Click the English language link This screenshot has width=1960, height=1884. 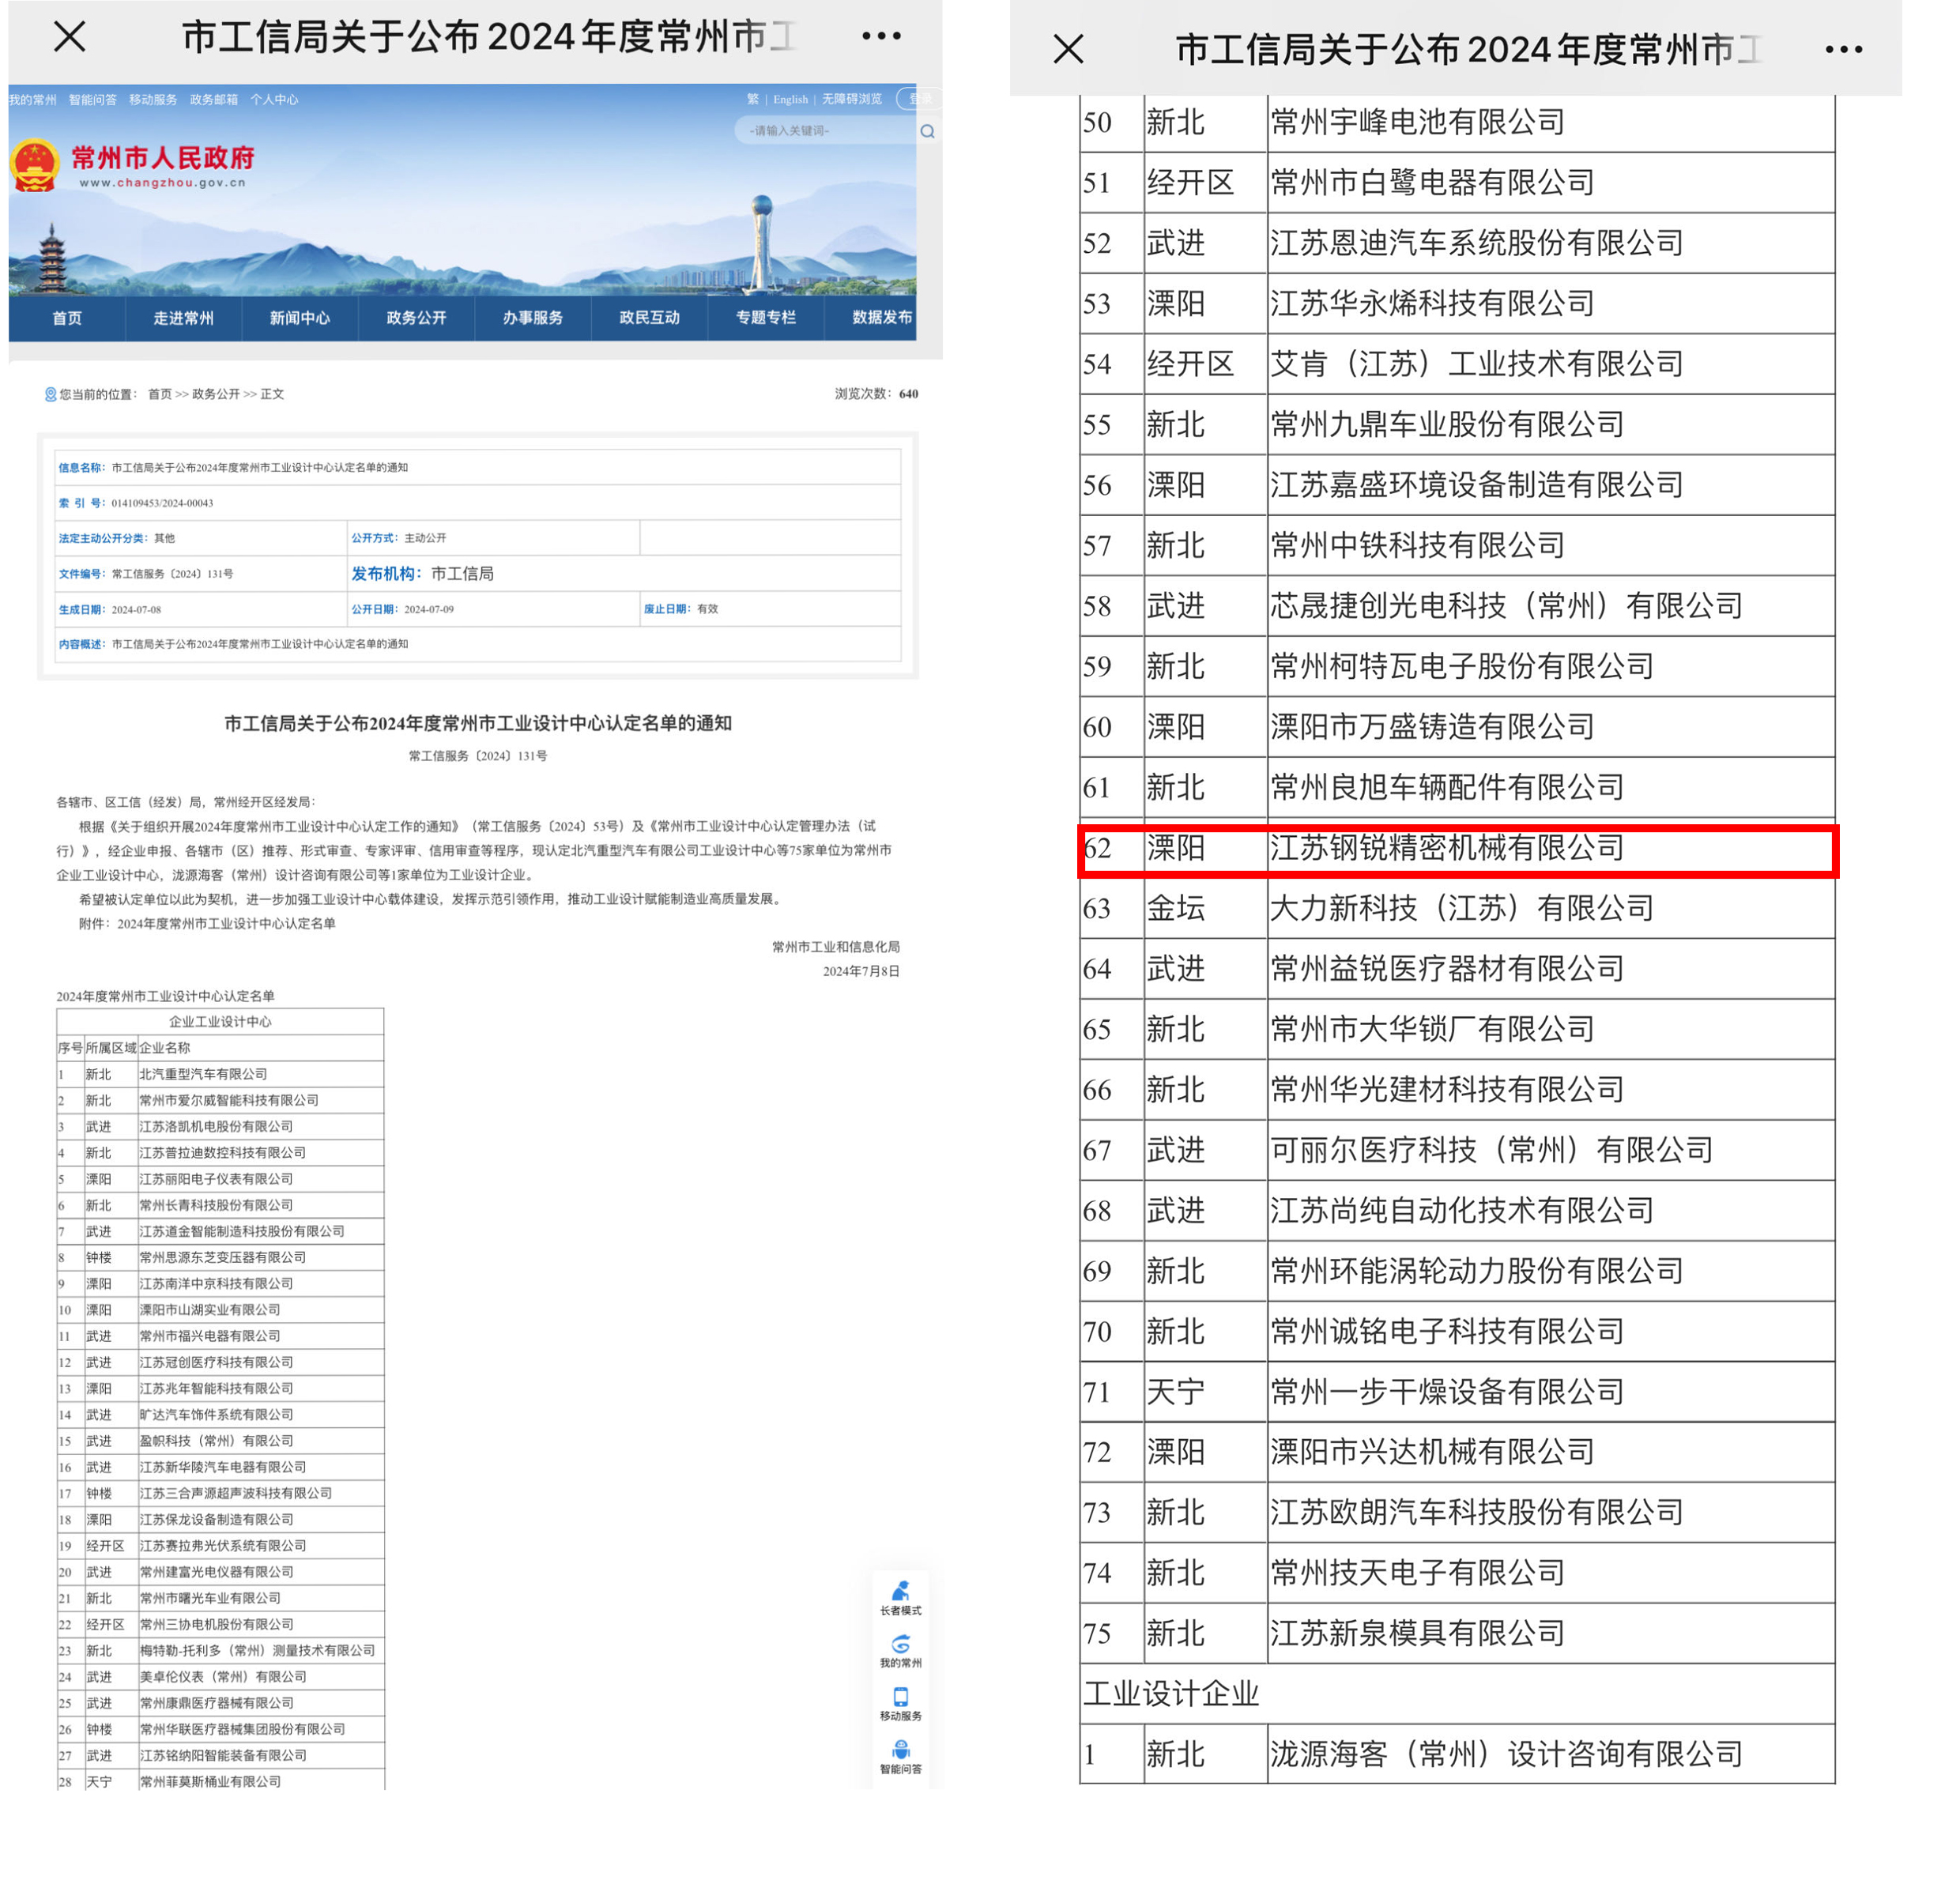[790, 99]
